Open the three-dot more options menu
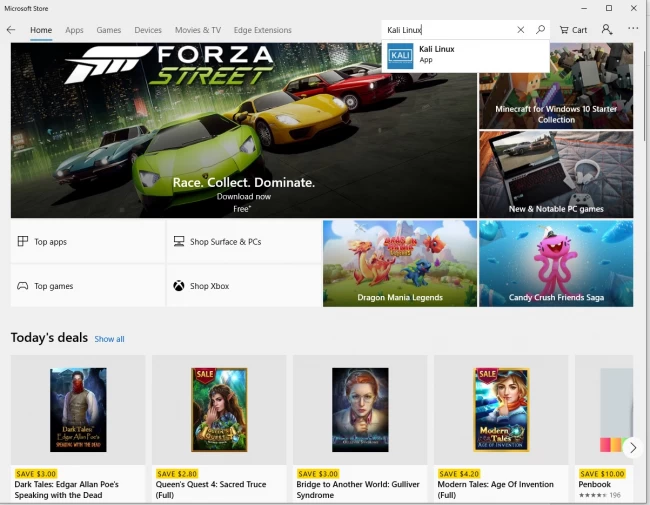Viewport: 650px width, 505px height. [x=633, y=29]
